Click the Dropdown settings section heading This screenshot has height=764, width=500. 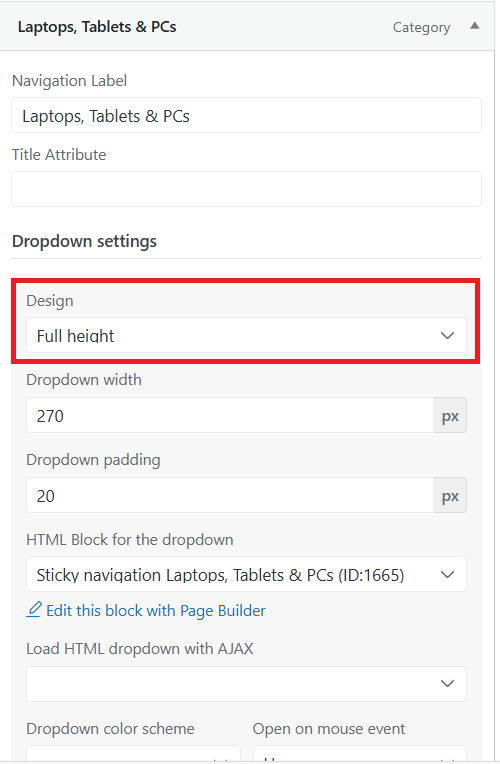click(x=84, y=241)
